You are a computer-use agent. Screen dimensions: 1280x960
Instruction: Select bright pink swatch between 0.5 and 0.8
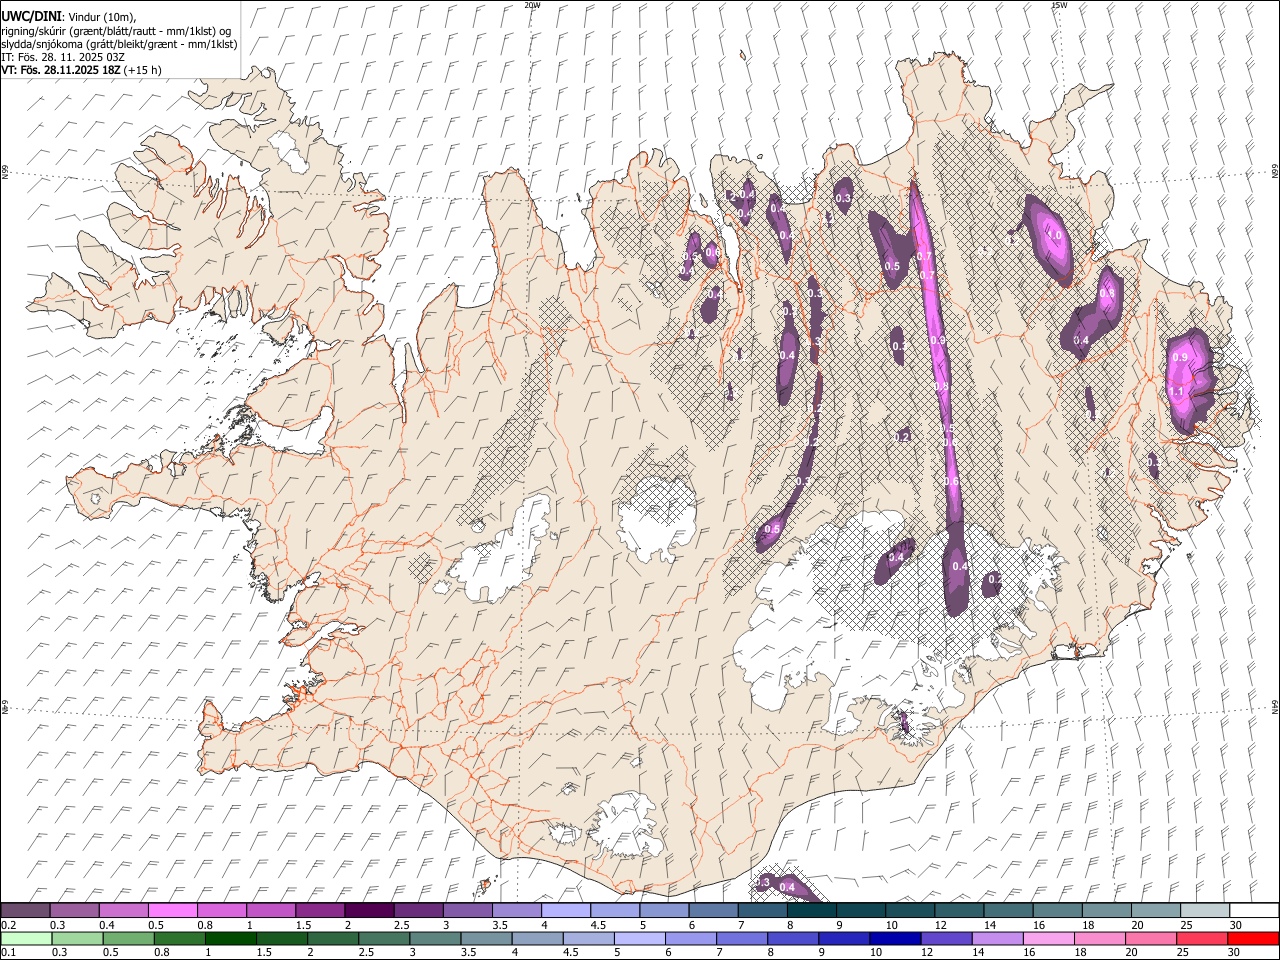pos(173,910)
